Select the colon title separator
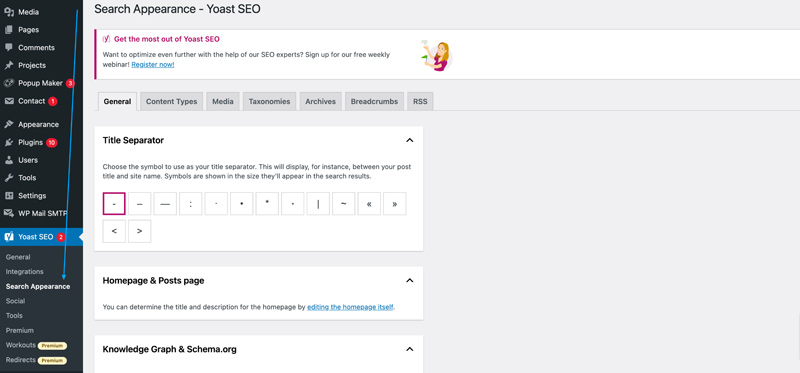The height and width of the screenshot is (373, 800). tap(190, 204)
